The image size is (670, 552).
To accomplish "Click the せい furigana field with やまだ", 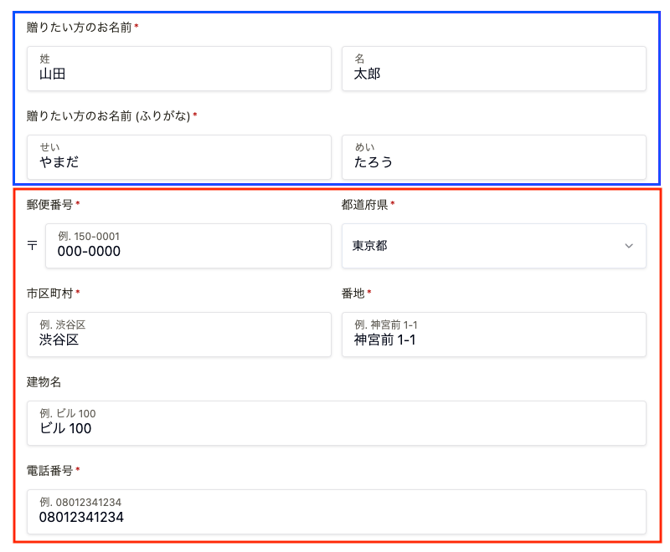I will [179, 156].
